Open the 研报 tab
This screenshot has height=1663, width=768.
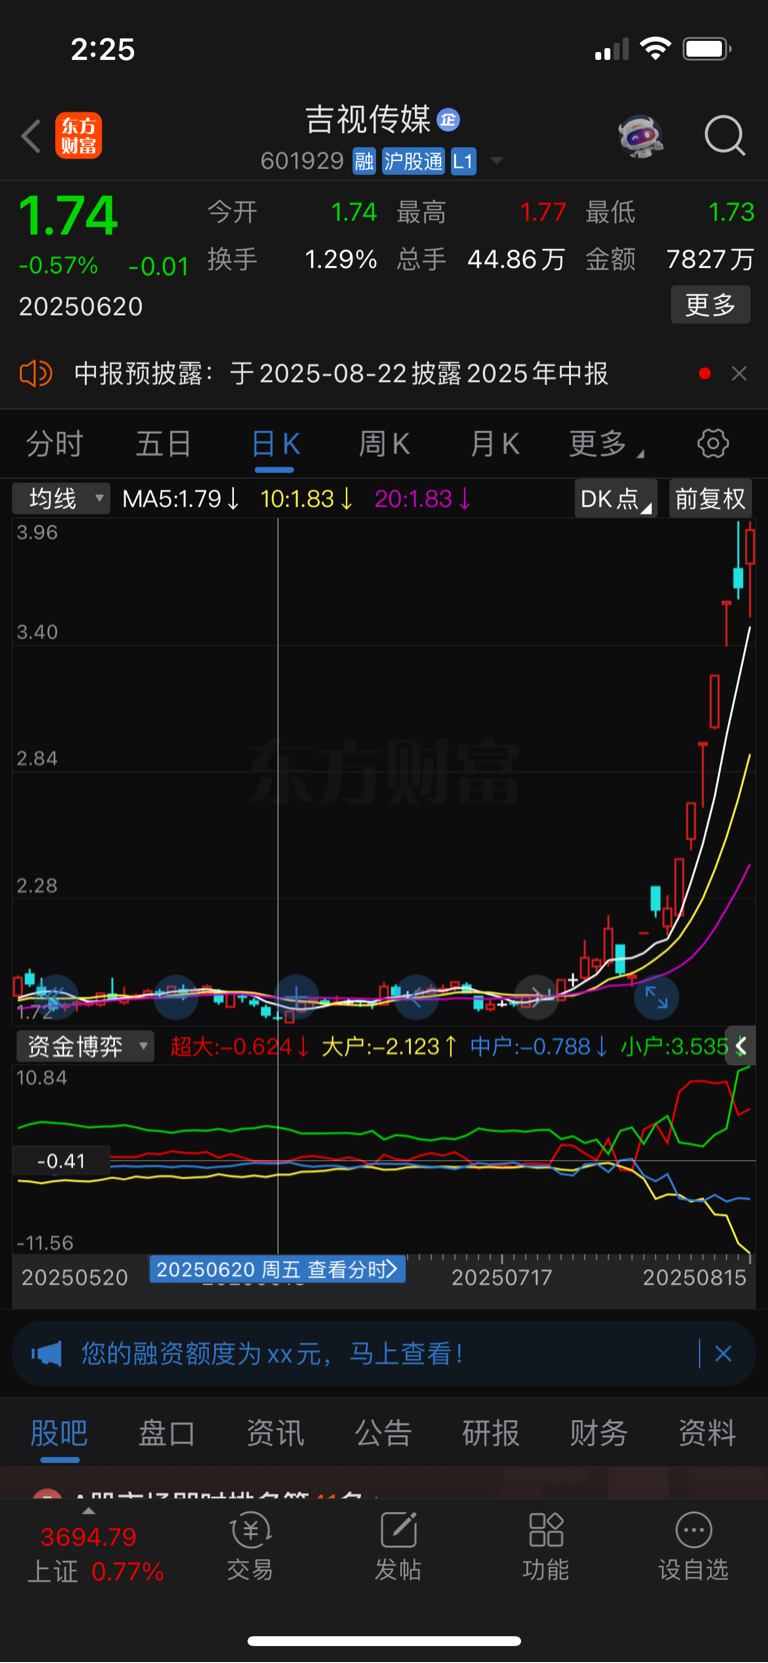coord(491,1433)
